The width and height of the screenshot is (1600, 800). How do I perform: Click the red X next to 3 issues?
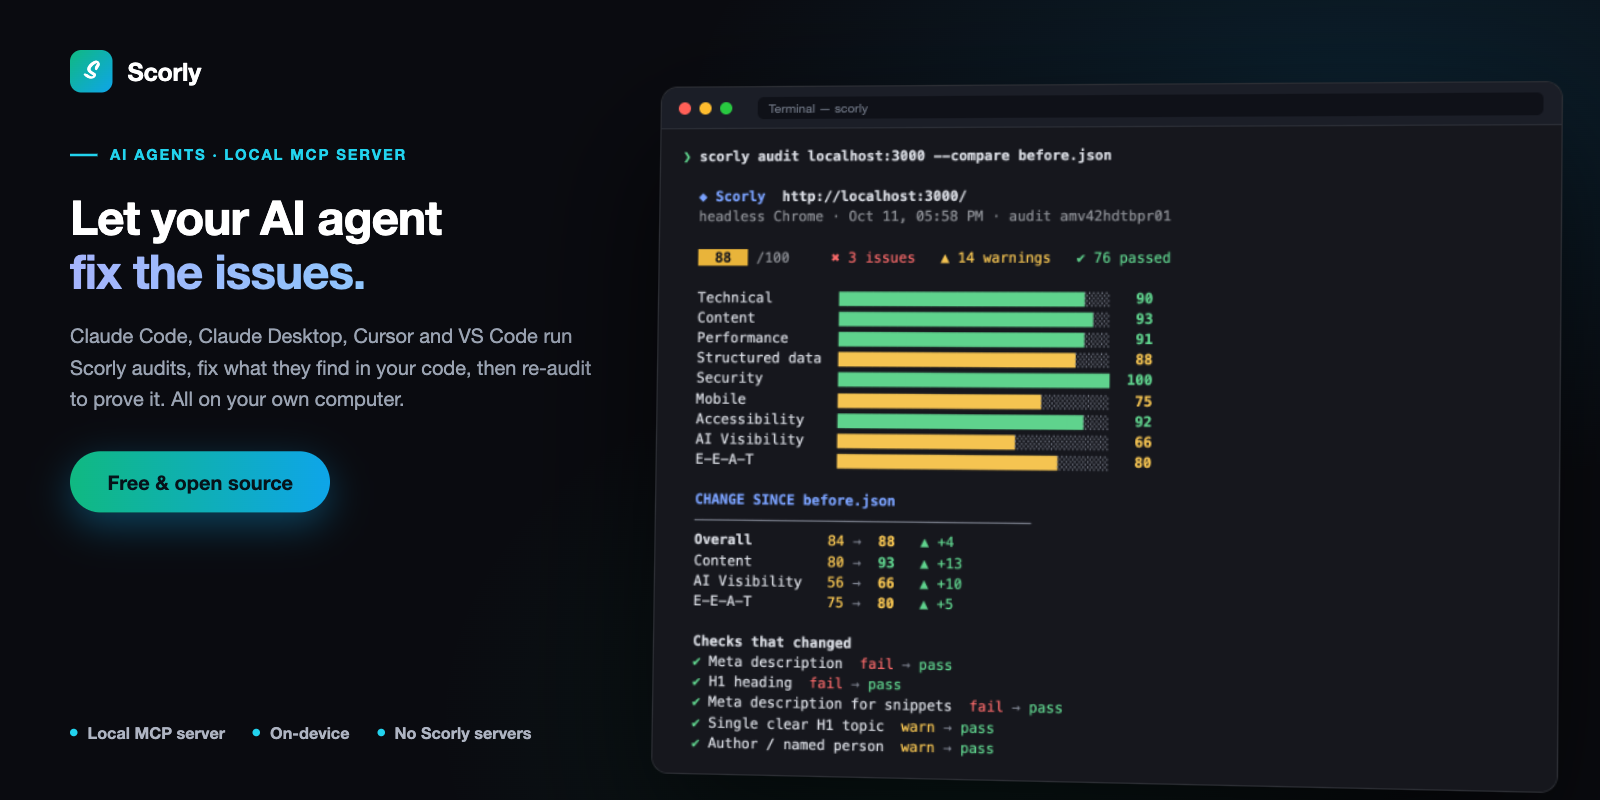coord(835,258)
